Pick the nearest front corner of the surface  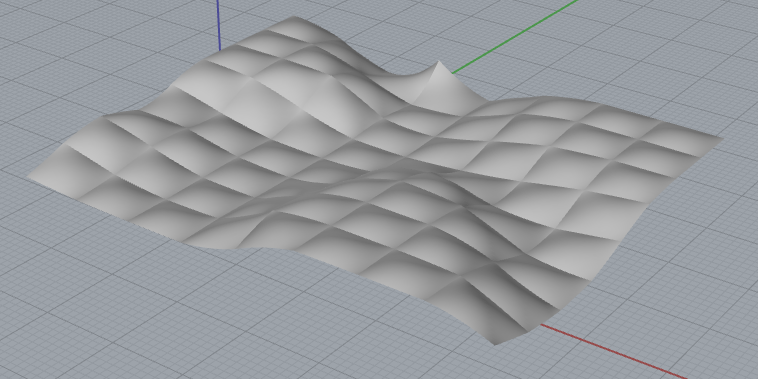coord(495,343)
